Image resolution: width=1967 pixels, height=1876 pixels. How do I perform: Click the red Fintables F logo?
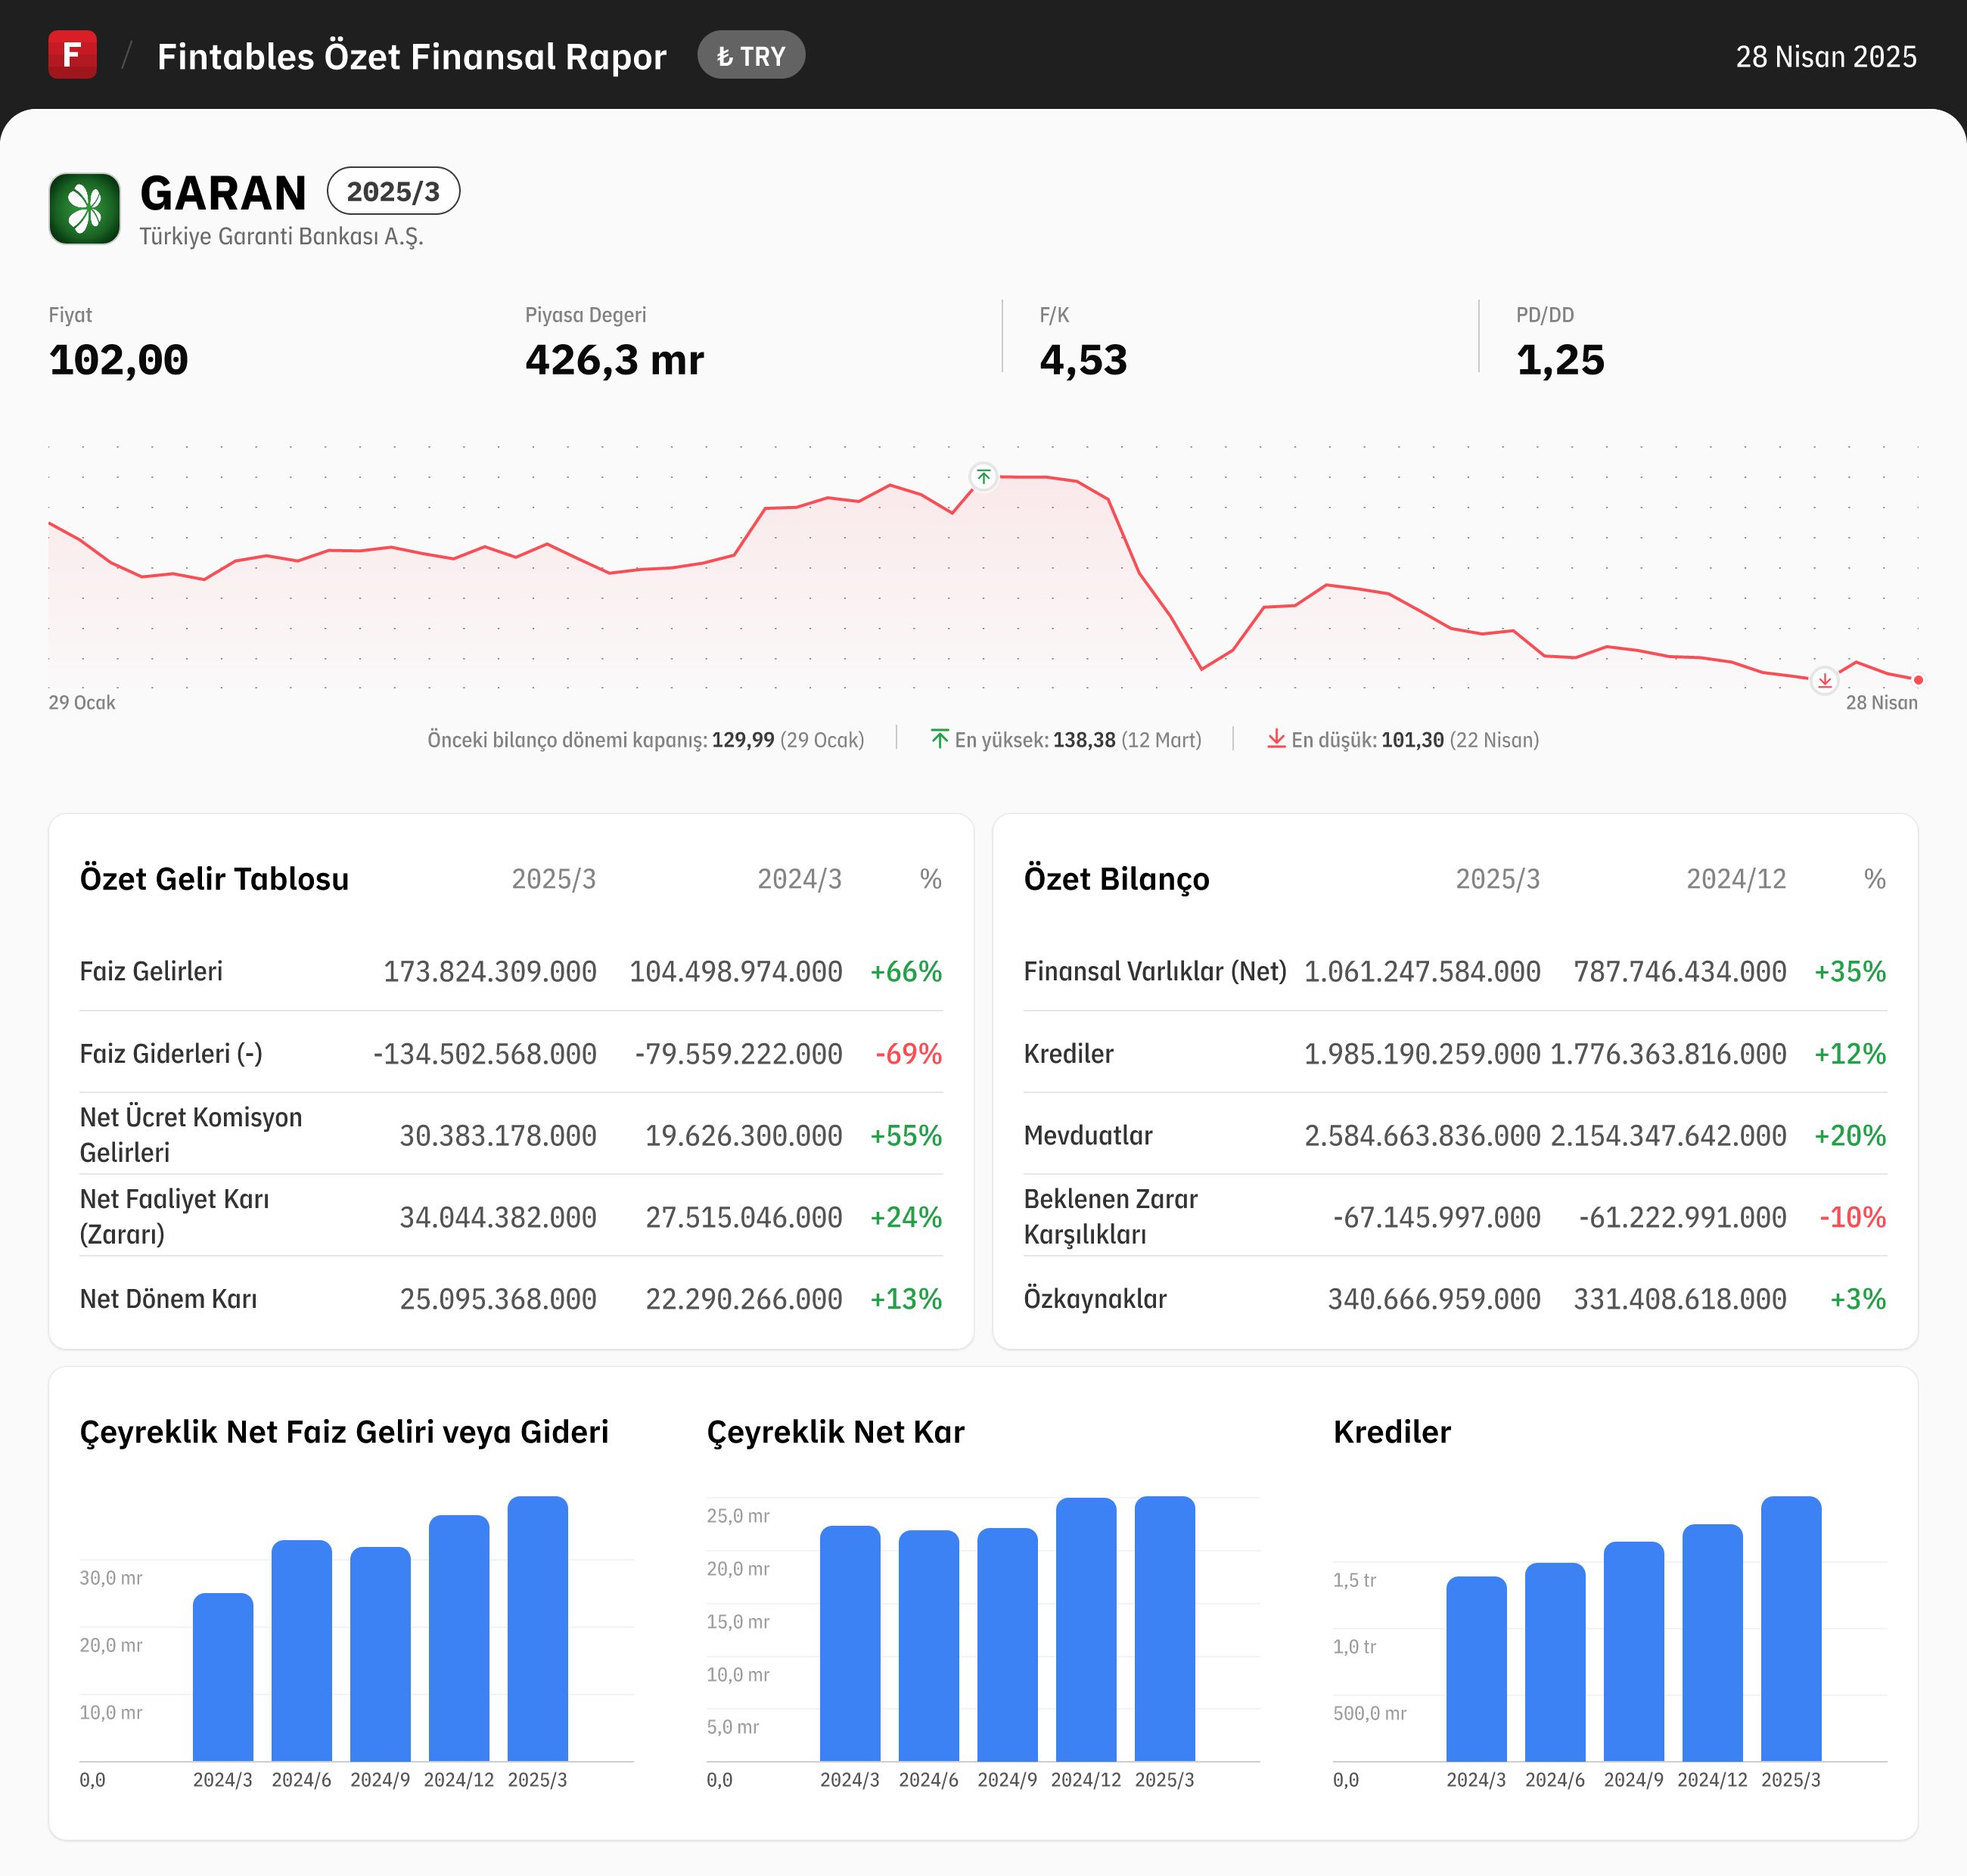72,54
